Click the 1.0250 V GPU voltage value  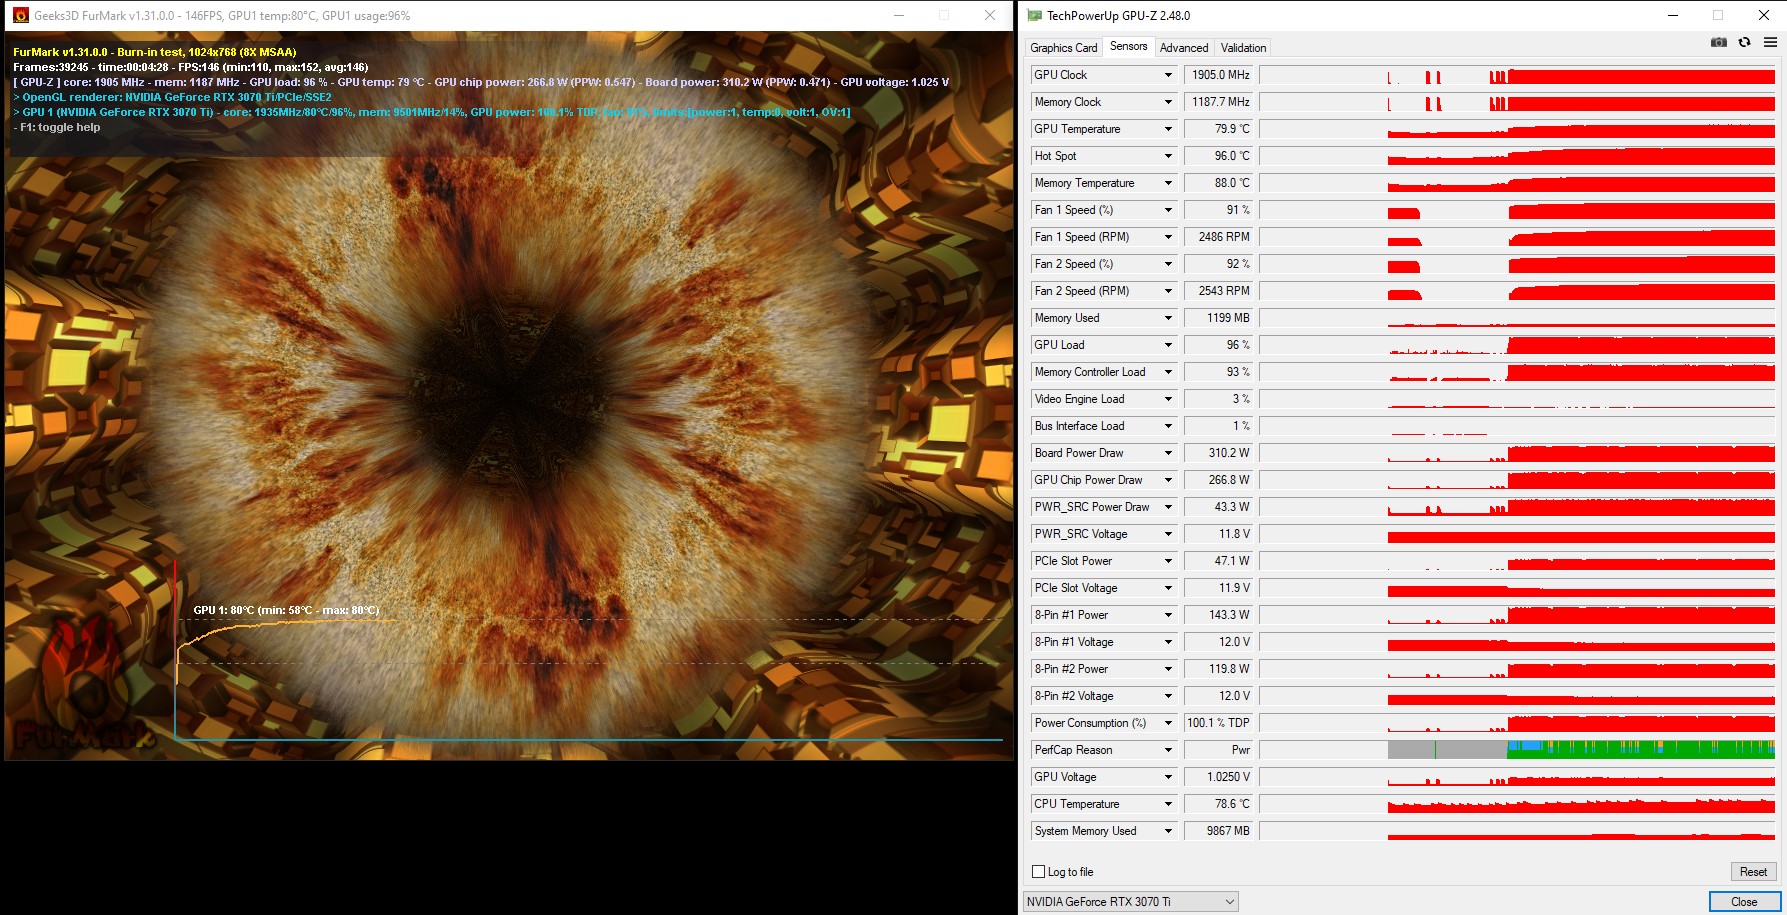click(1219, 777)
